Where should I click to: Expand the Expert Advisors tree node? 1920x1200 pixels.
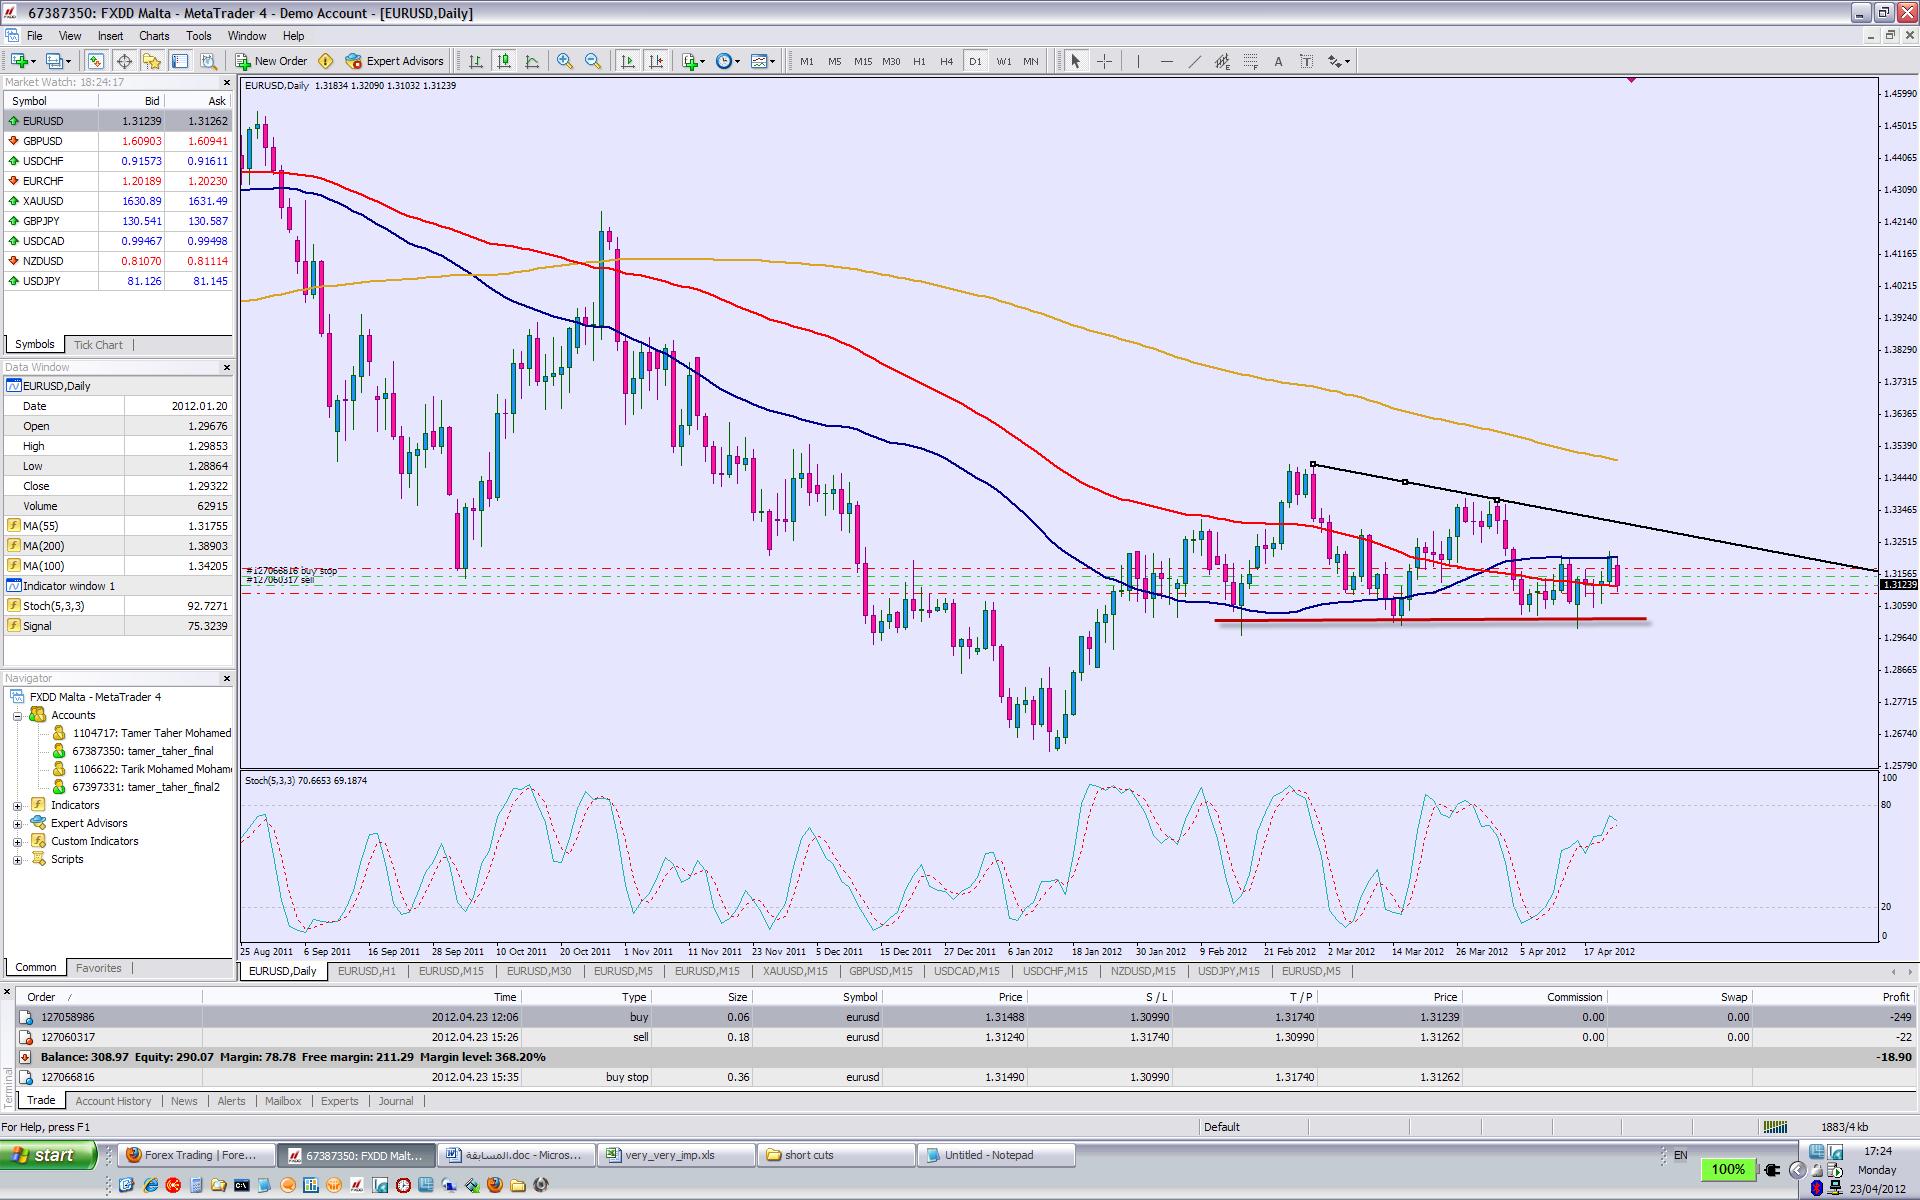[x=17, y=823]
